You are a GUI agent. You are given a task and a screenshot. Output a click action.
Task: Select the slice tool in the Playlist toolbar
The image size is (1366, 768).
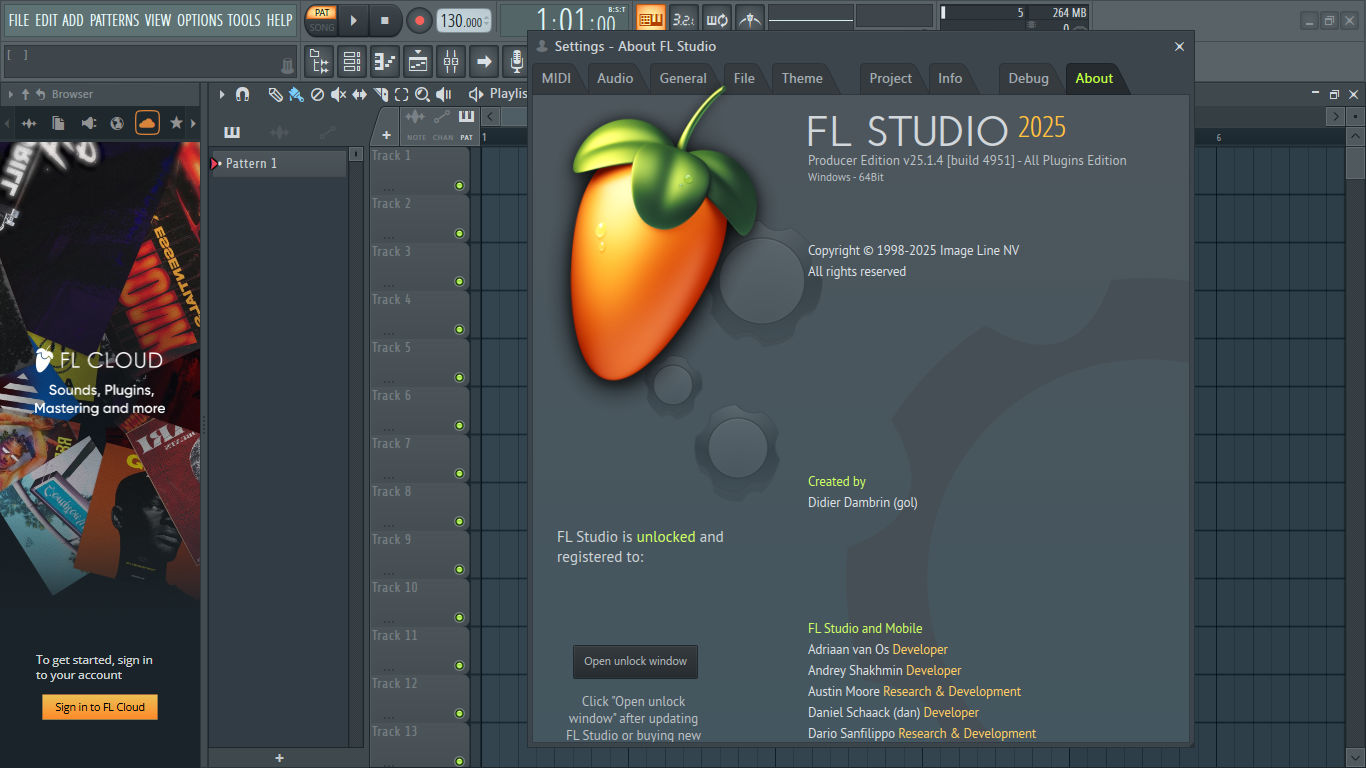(381, 95)
